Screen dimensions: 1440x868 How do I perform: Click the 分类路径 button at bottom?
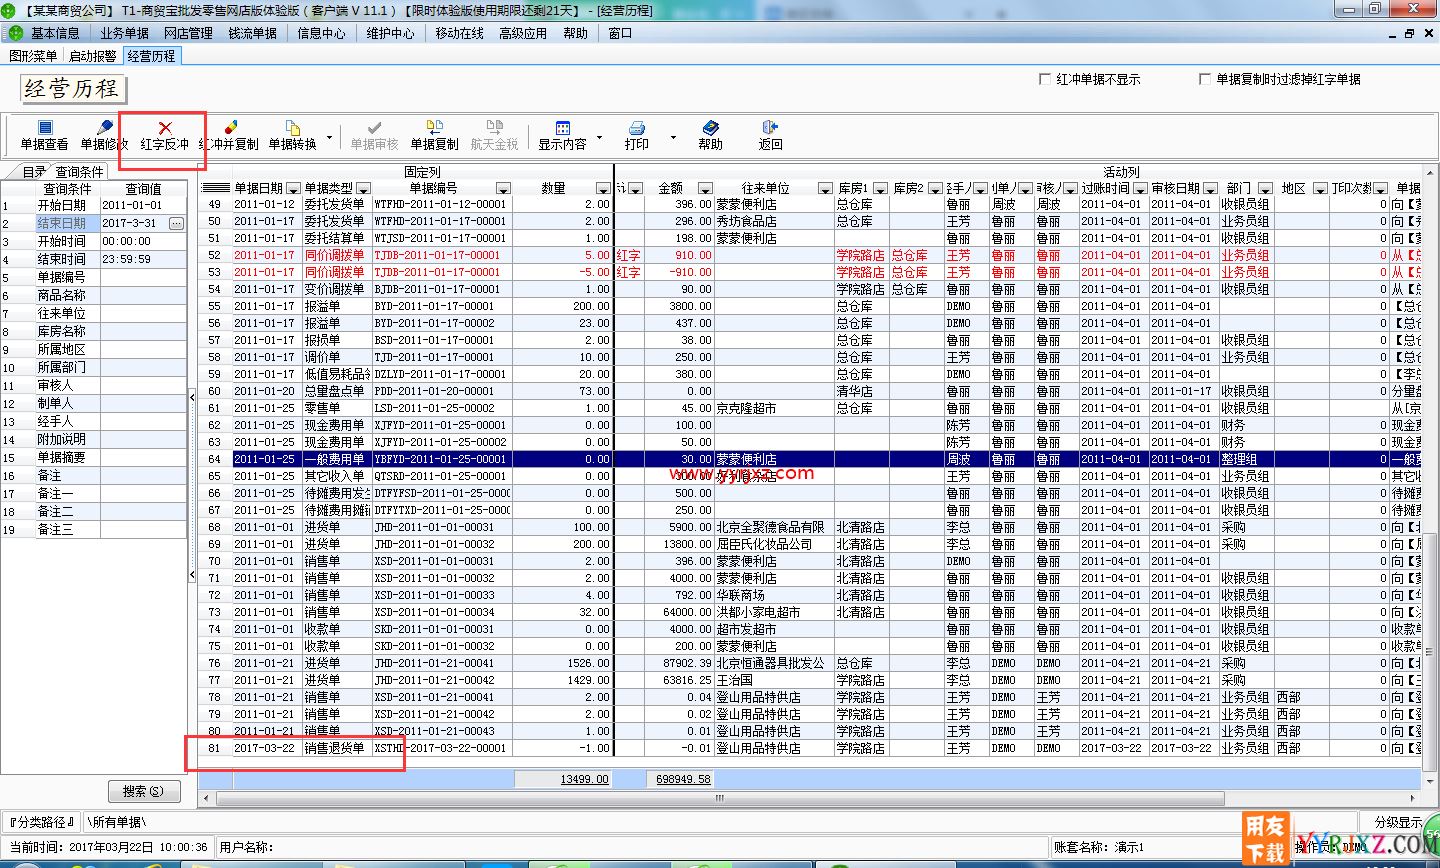tap(42, 822)
